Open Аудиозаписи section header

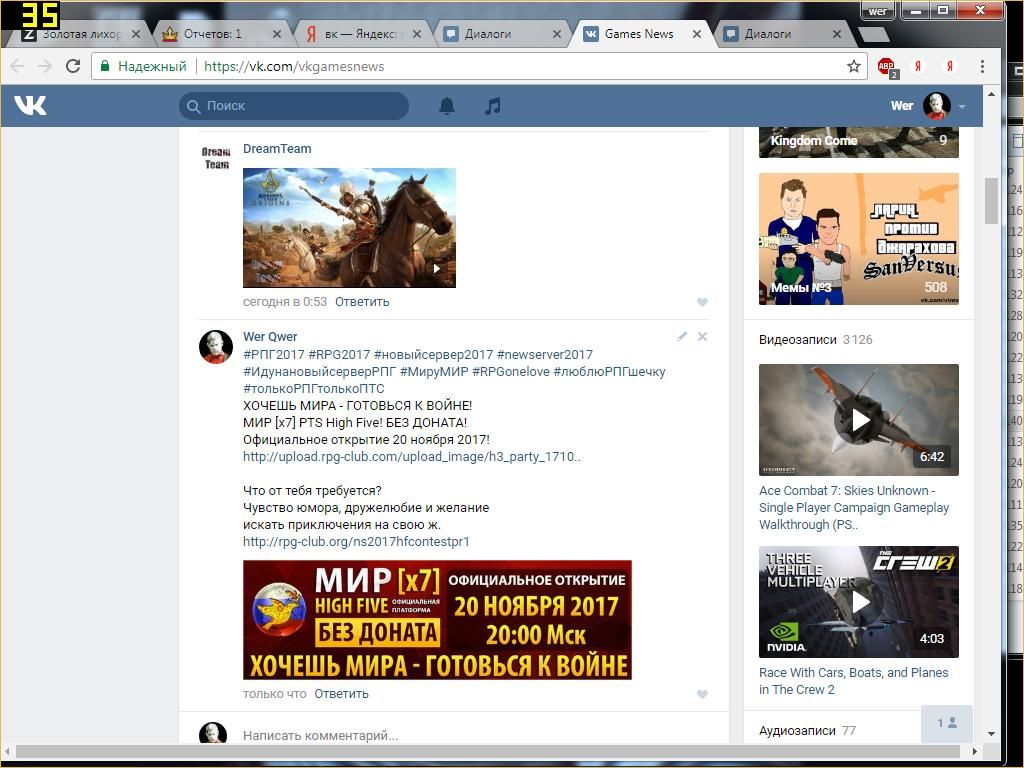(797, 730)
